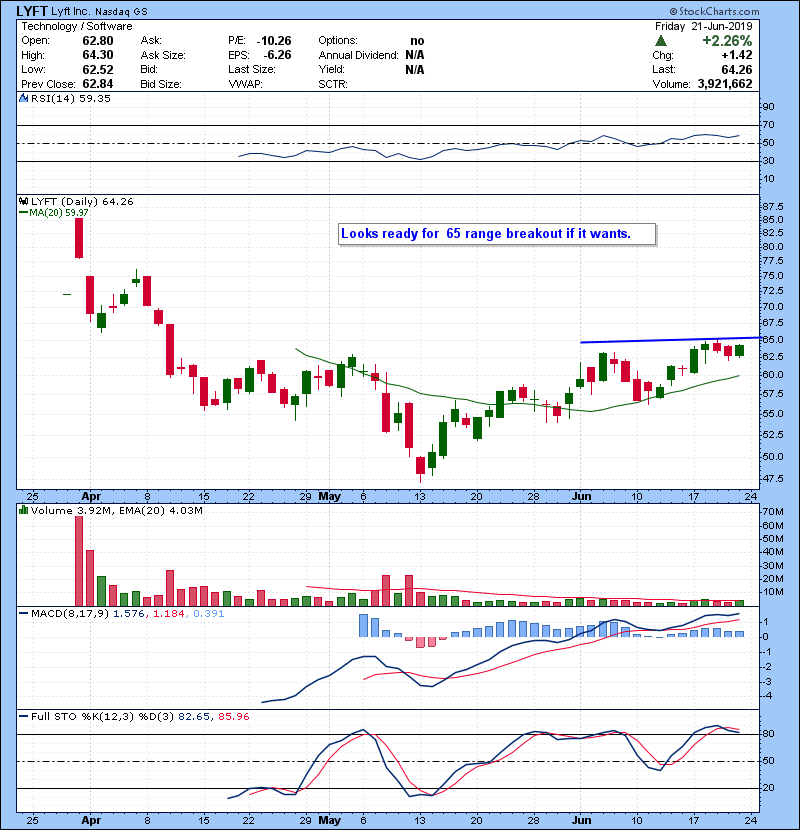Click the Options value 'no'
800x830 pixels.
click(x=417, y=41)
